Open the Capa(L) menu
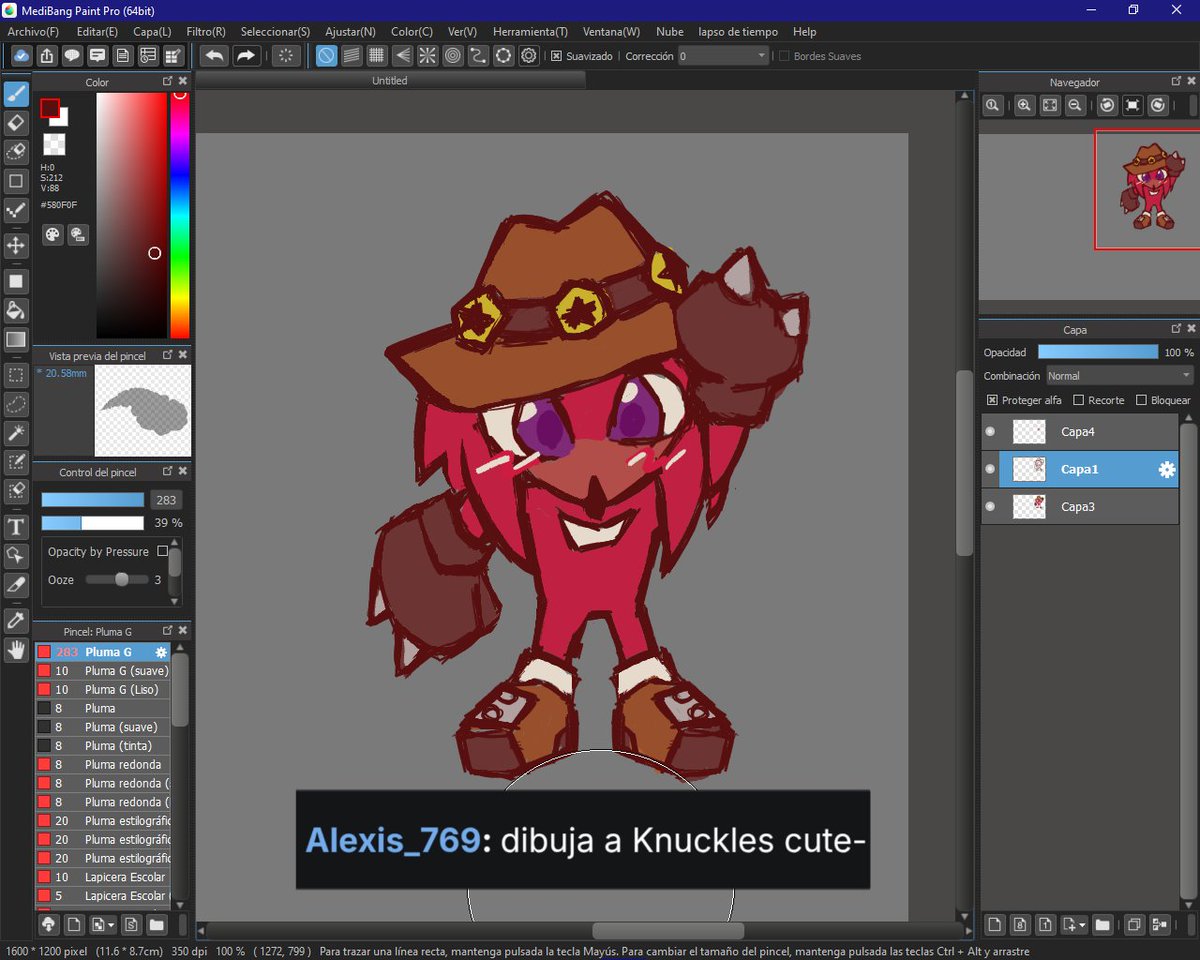The image size is (1200, 960). coord(152,32)
